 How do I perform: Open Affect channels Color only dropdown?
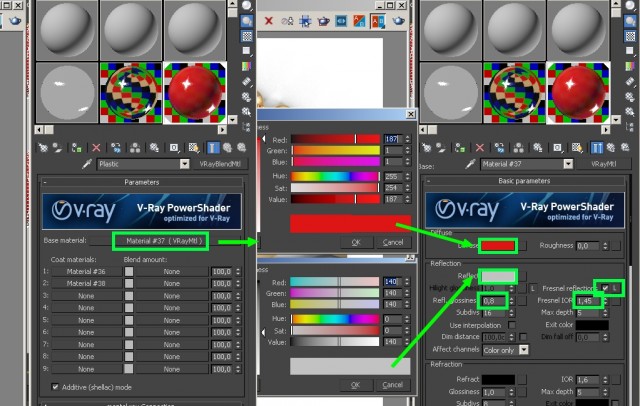[x=524, y=350]
